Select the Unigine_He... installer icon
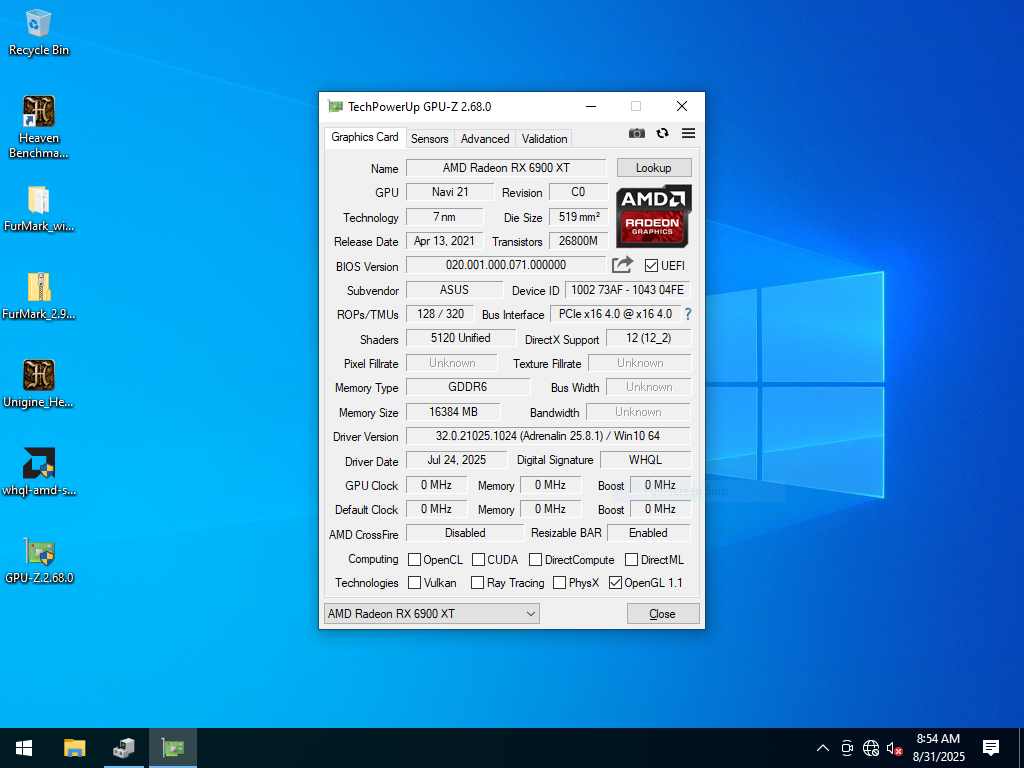Image resolution: width=1024 pixels, height=768 pixels. [39, 384]
